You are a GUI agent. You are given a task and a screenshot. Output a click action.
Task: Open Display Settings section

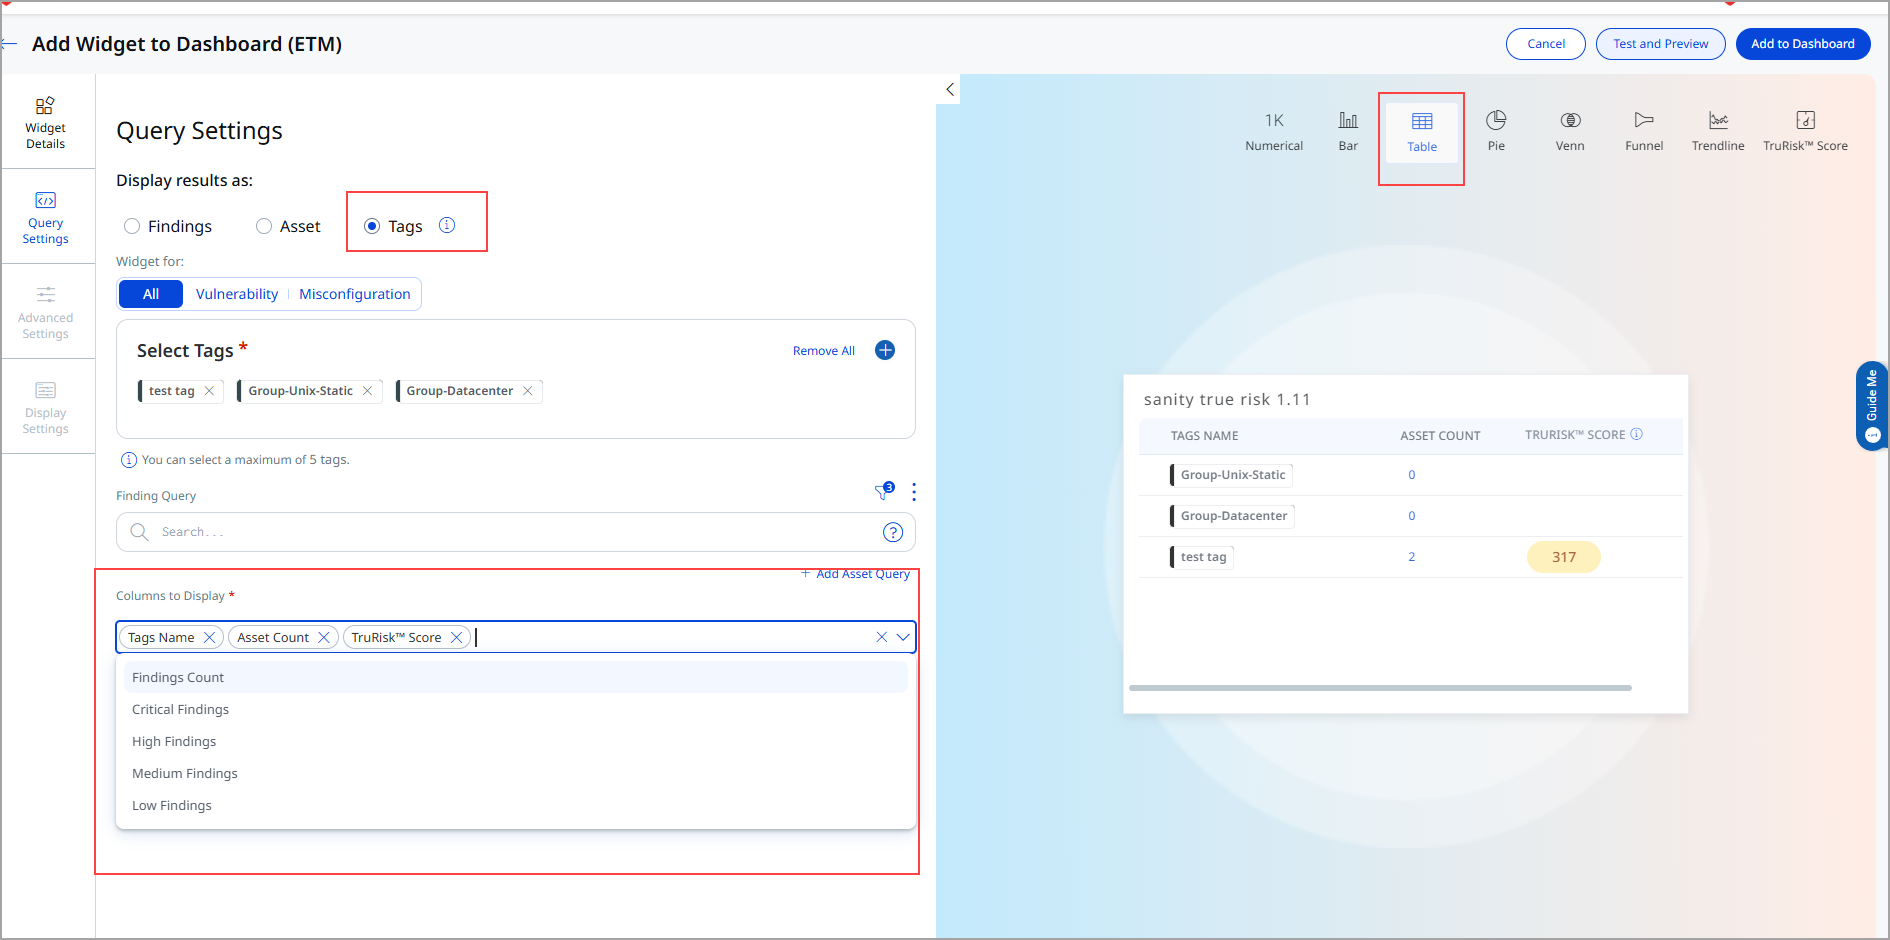click(x=46, y=408)
